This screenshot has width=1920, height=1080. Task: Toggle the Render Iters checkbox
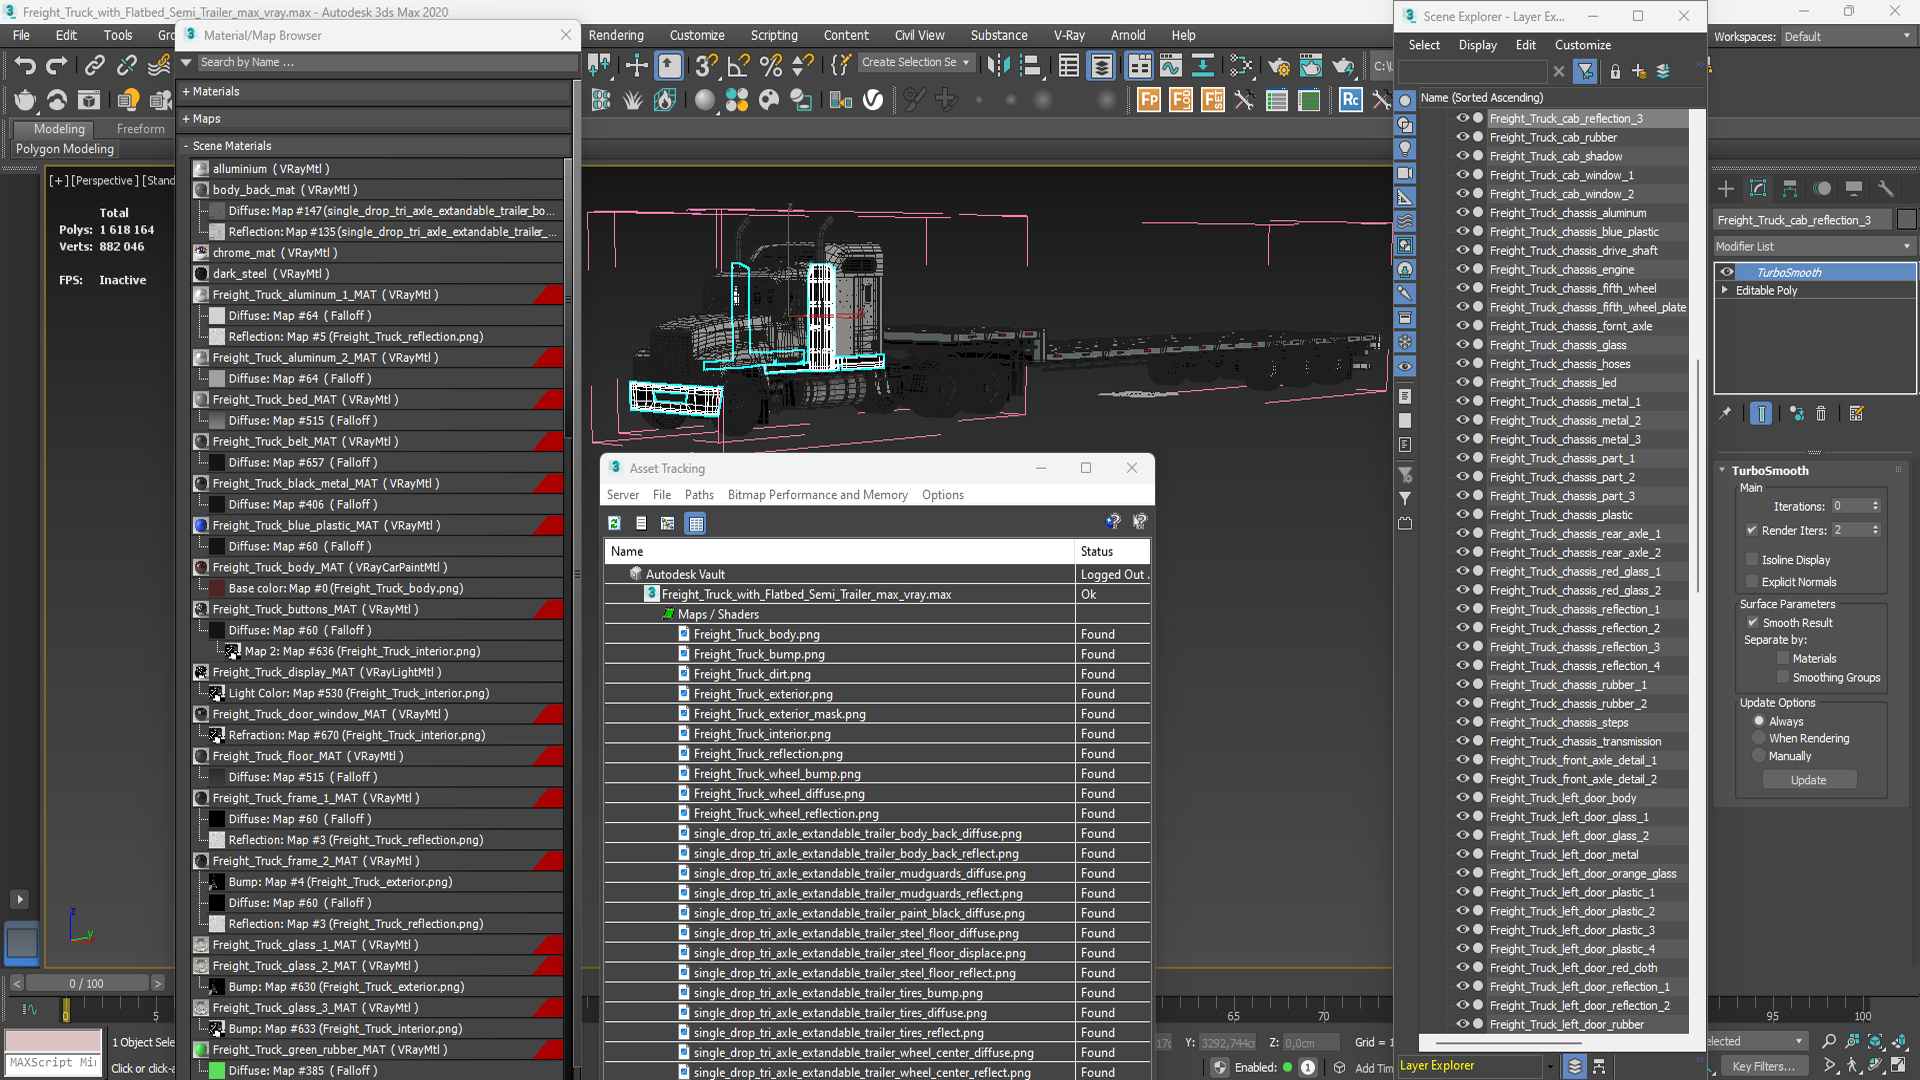tap(1752, 530)
